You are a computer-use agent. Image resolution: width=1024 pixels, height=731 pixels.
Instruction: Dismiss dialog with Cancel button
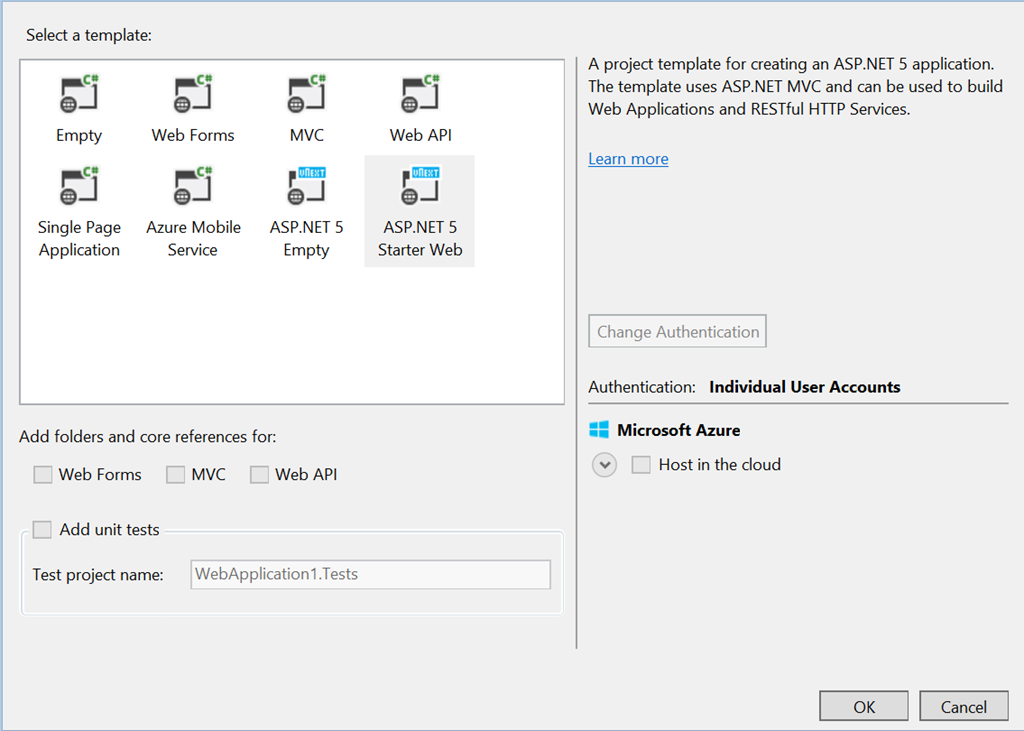click(x=964, y=706)
